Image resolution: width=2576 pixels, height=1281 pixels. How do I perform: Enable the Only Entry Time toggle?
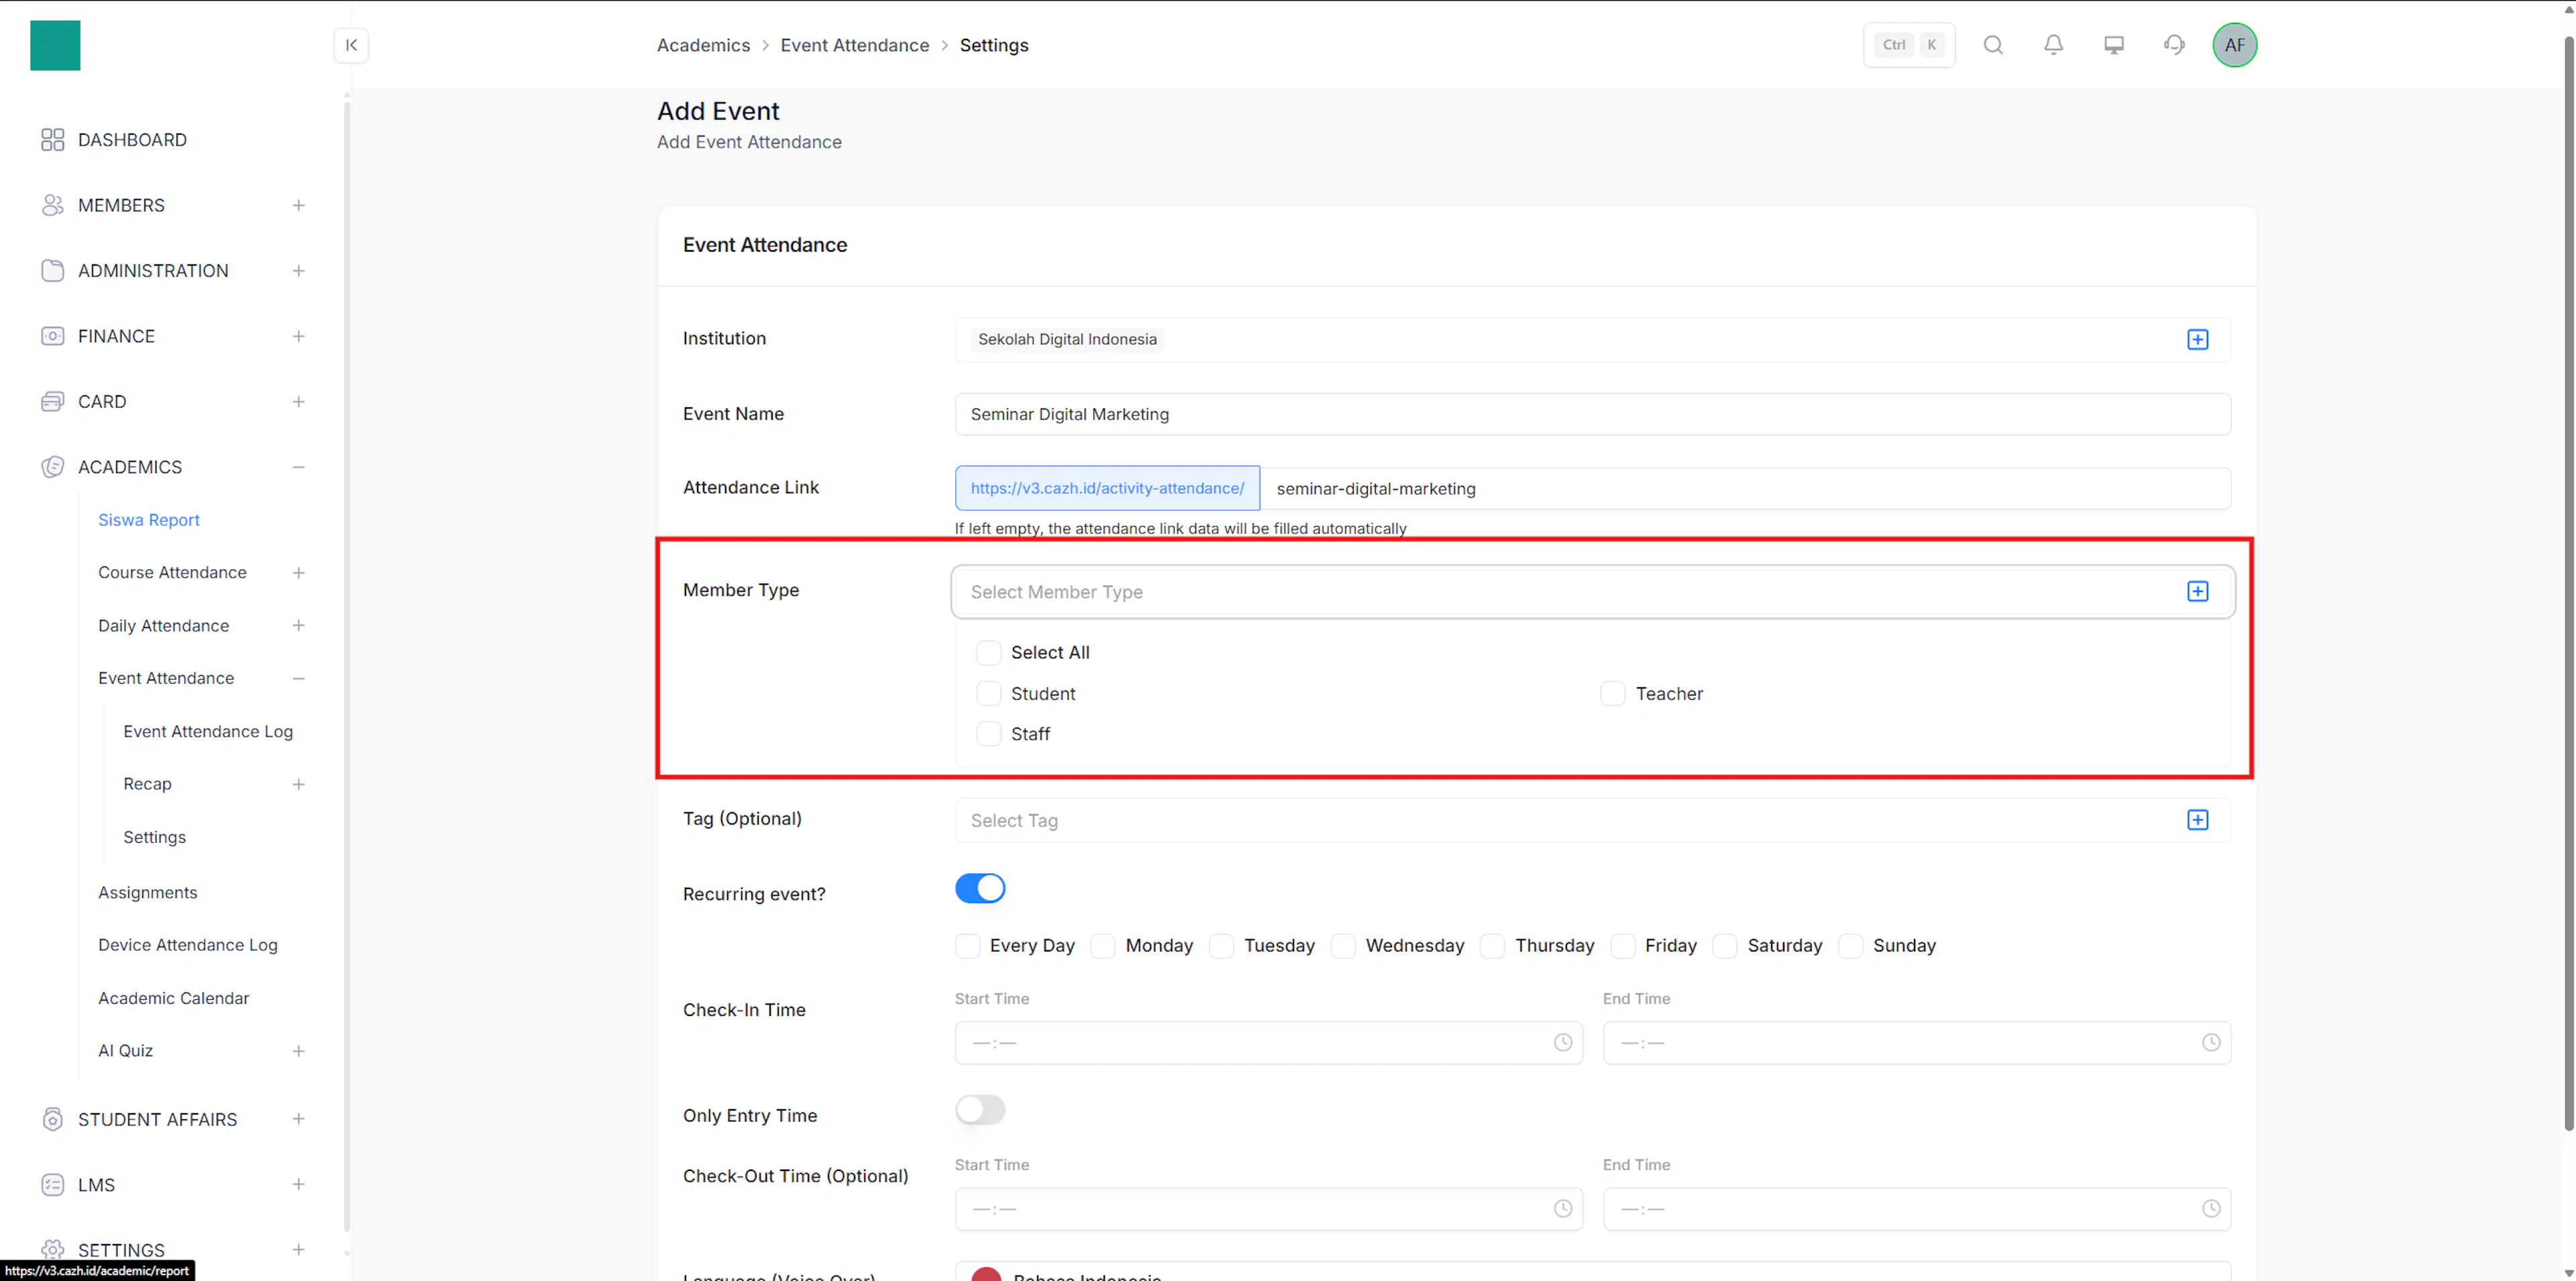tap(980, 1110)
